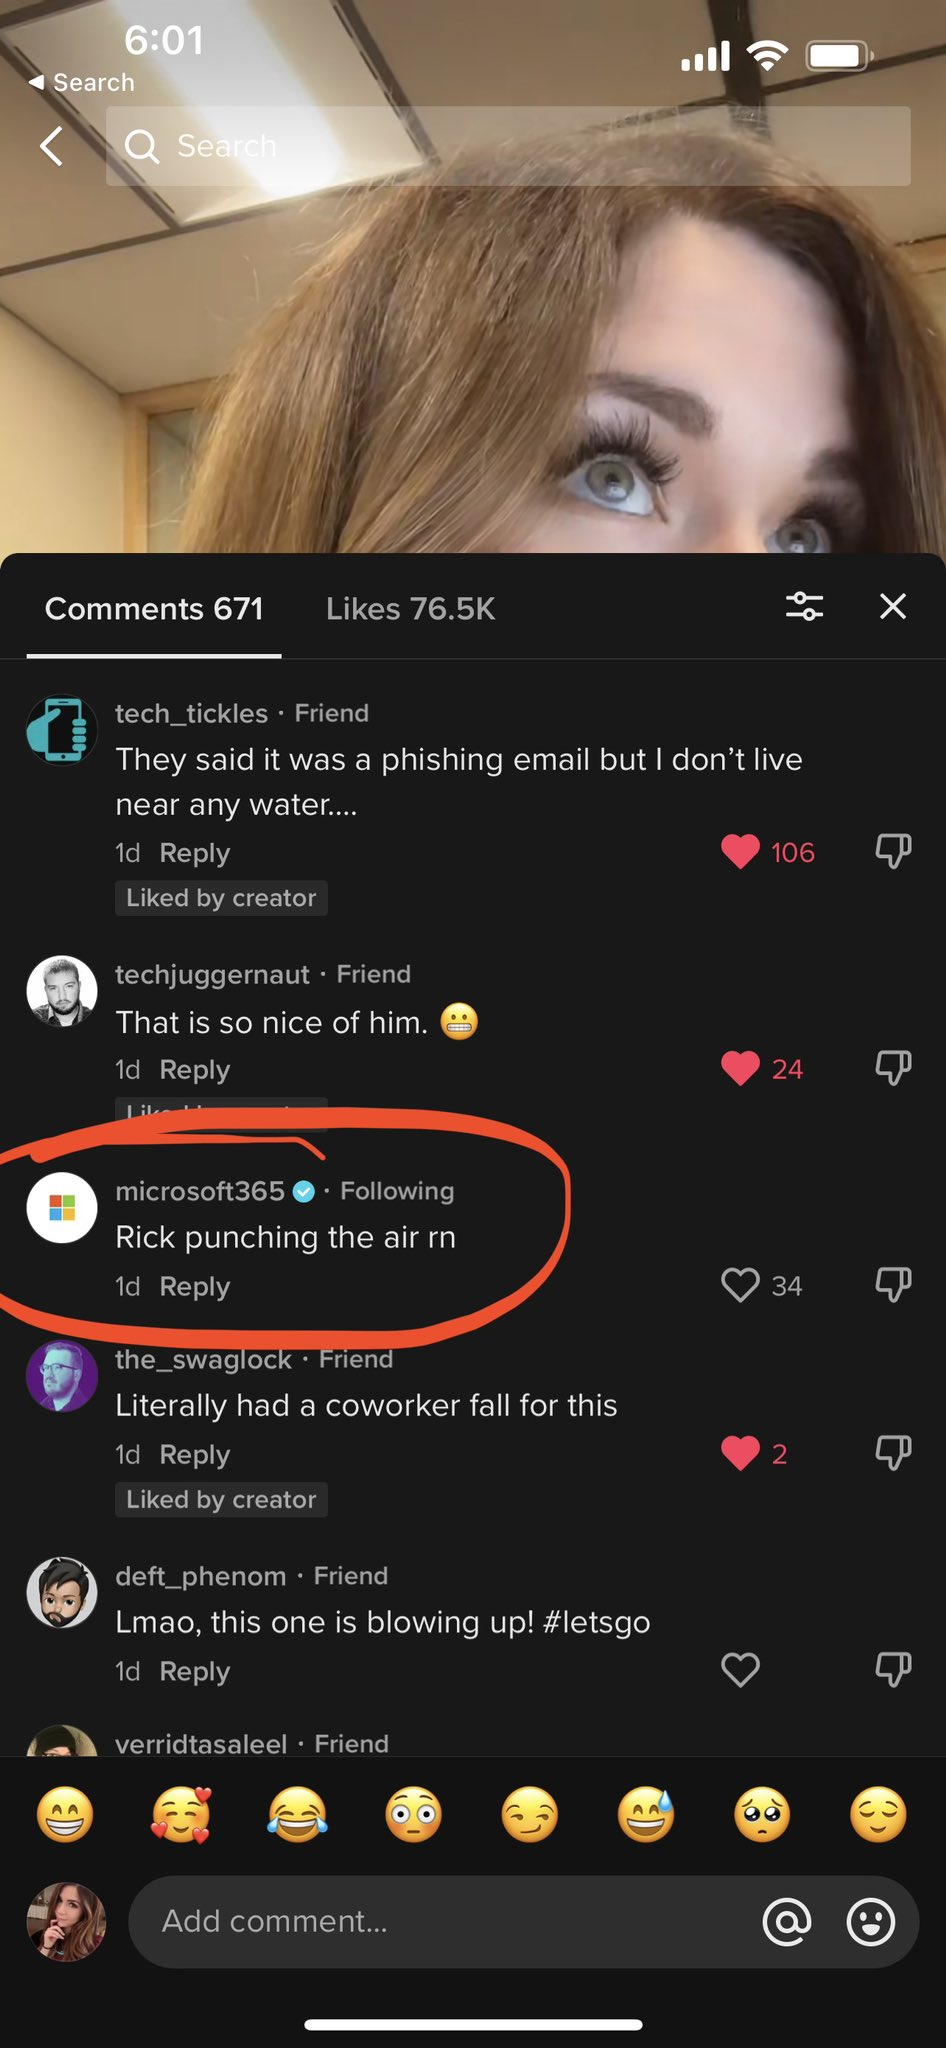Like the deft_phenom comment

pyautogui.click(x=740, y=1669)
